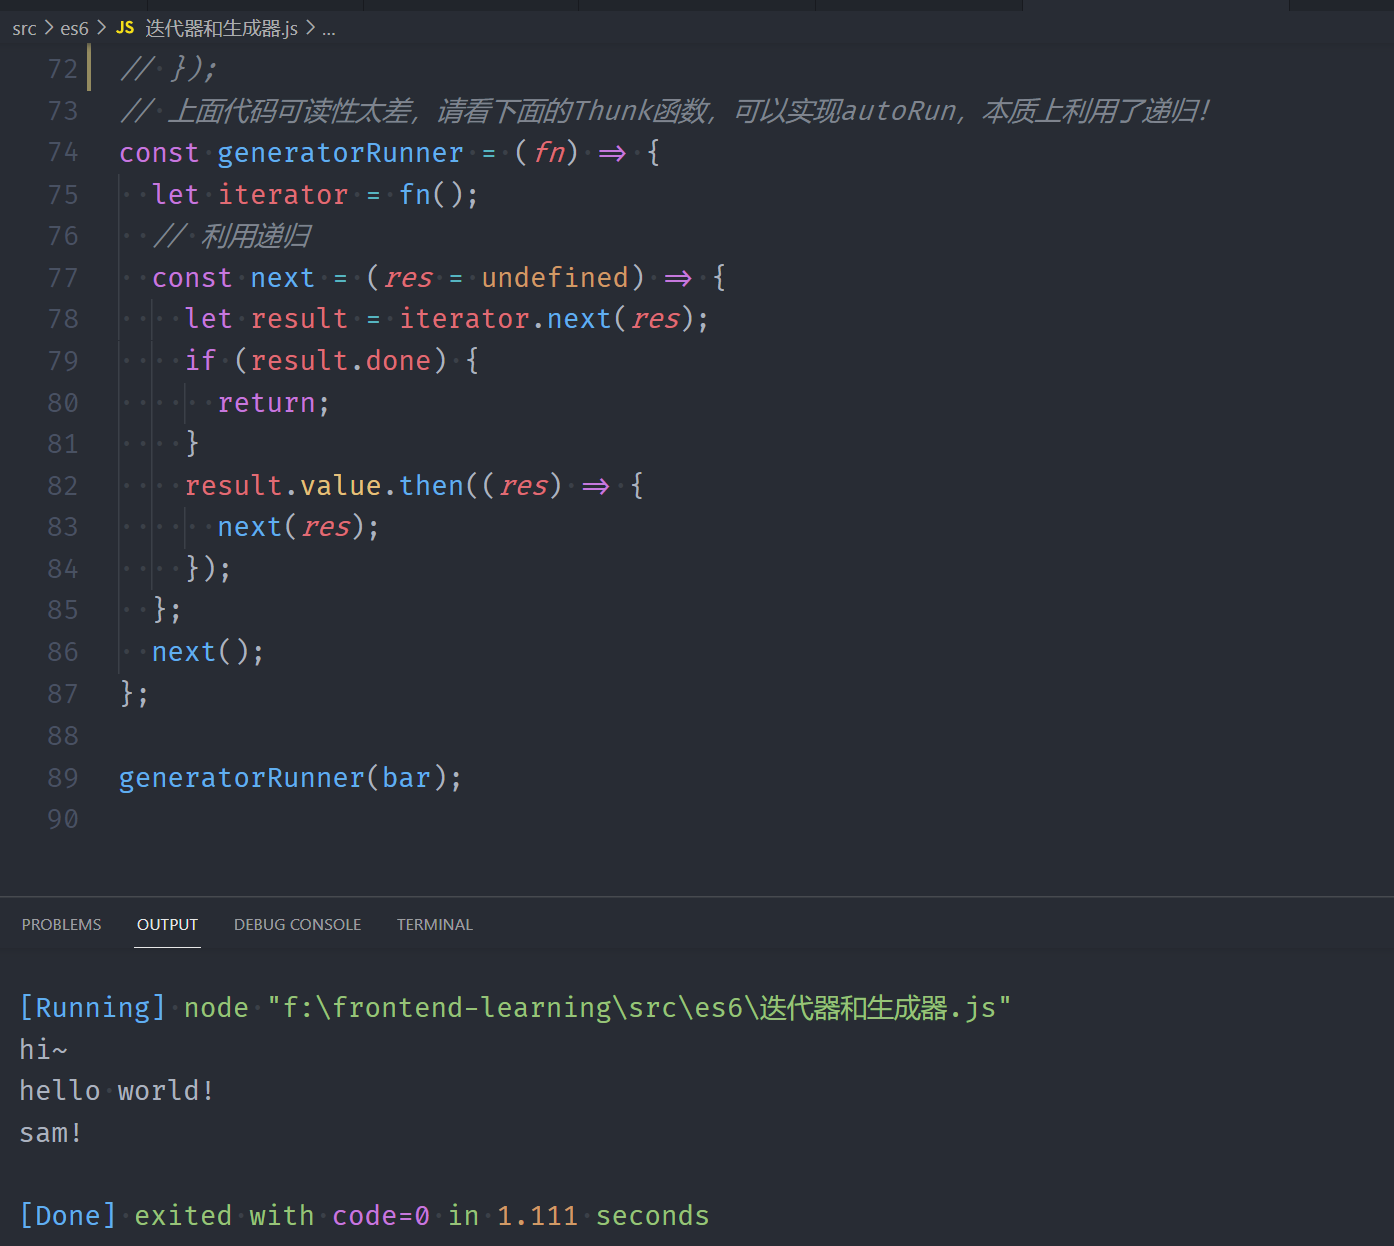Click generatorRunner in the line 74 declaration
Viewport: 1394px width, 1246px height.
tap(340, 152)
